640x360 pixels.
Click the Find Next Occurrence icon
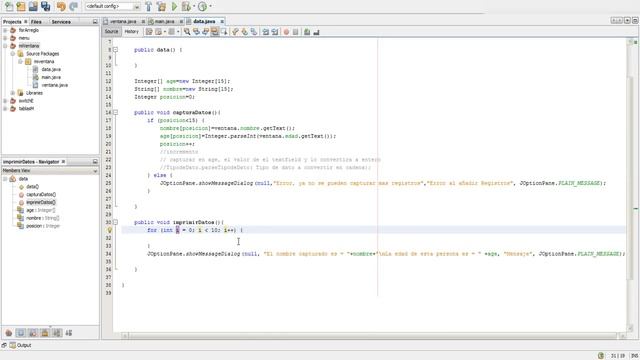pyautogui.click(x=205, y=32)
